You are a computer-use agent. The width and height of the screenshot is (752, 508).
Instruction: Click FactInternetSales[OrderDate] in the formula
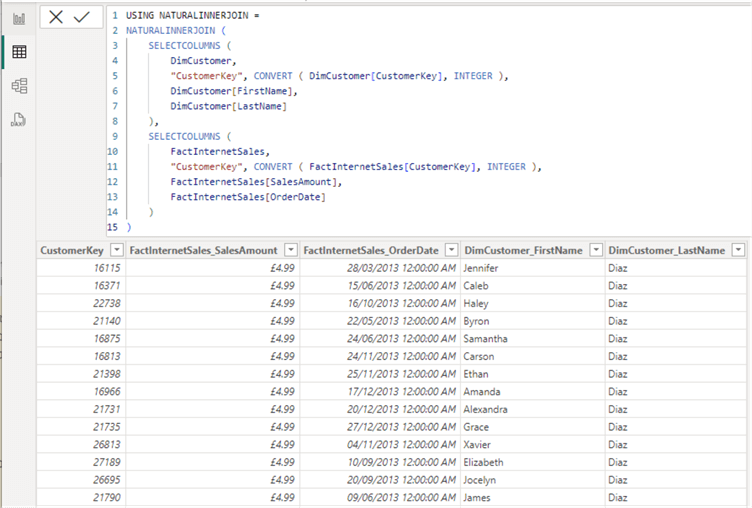click(248, 197)
